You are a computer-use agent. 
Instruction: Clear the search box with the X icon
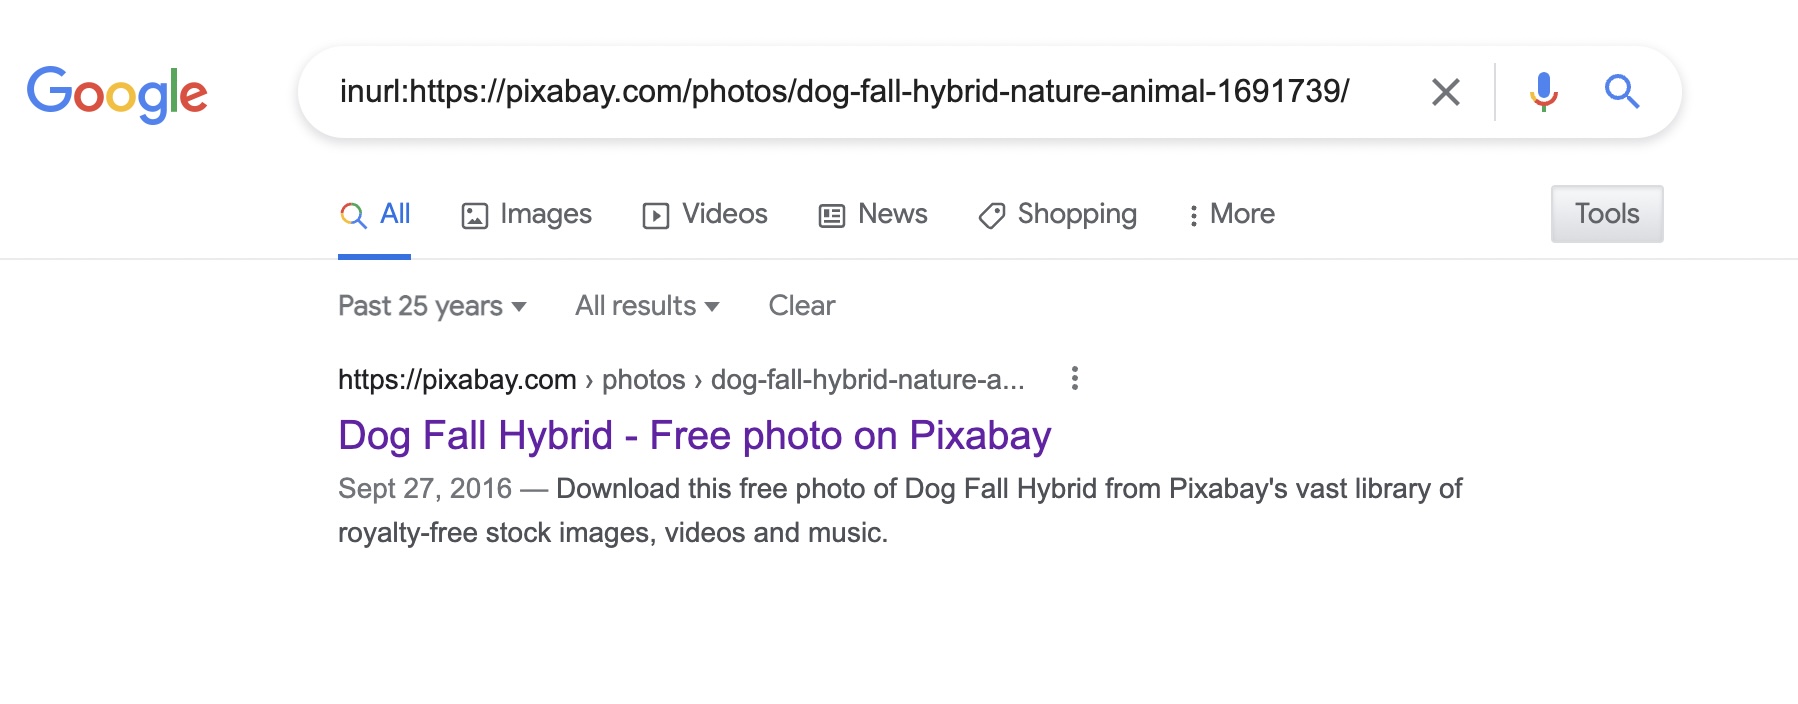1445,92
